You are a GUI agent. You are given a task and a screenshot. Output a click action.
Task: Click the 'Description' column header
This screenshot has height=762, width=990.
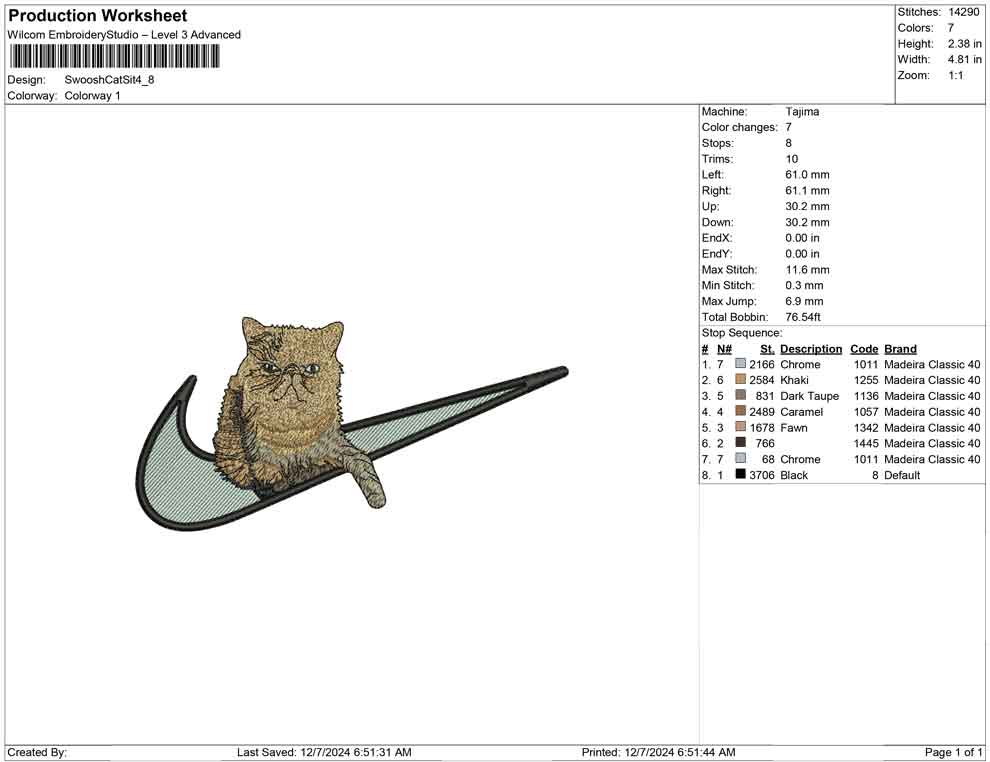pos(811,348)
